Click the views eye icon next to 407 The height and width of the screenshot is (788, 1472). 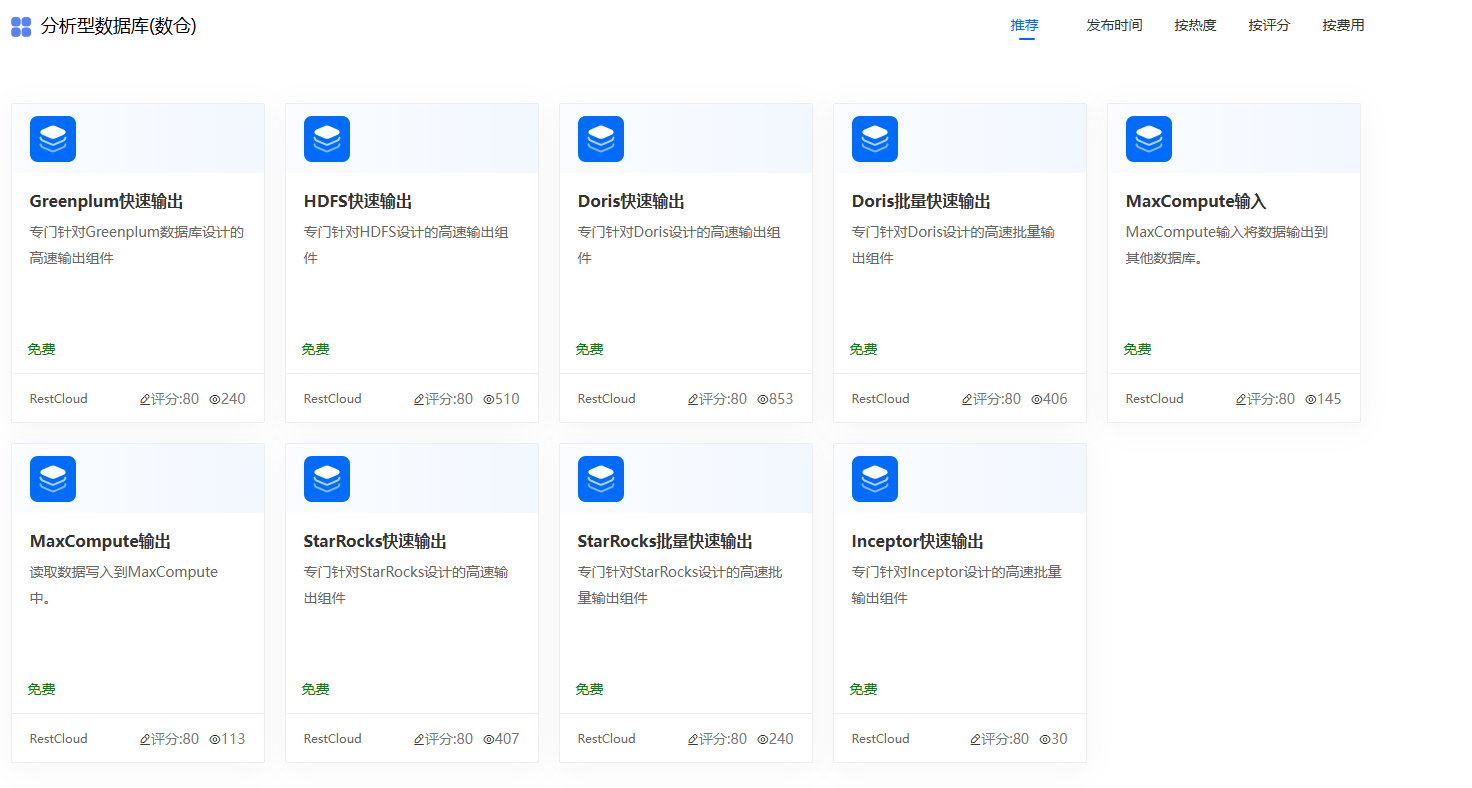pos(488,739)
